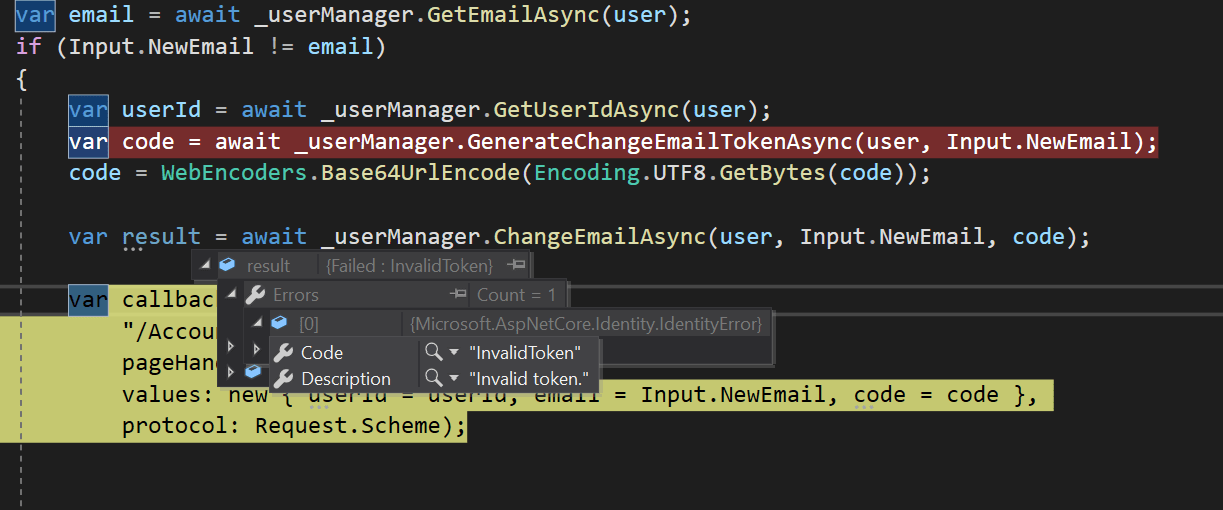
Task: Click the ChangeEmailAsync method call
Action: pyautogui.click(x=601, y=237)
